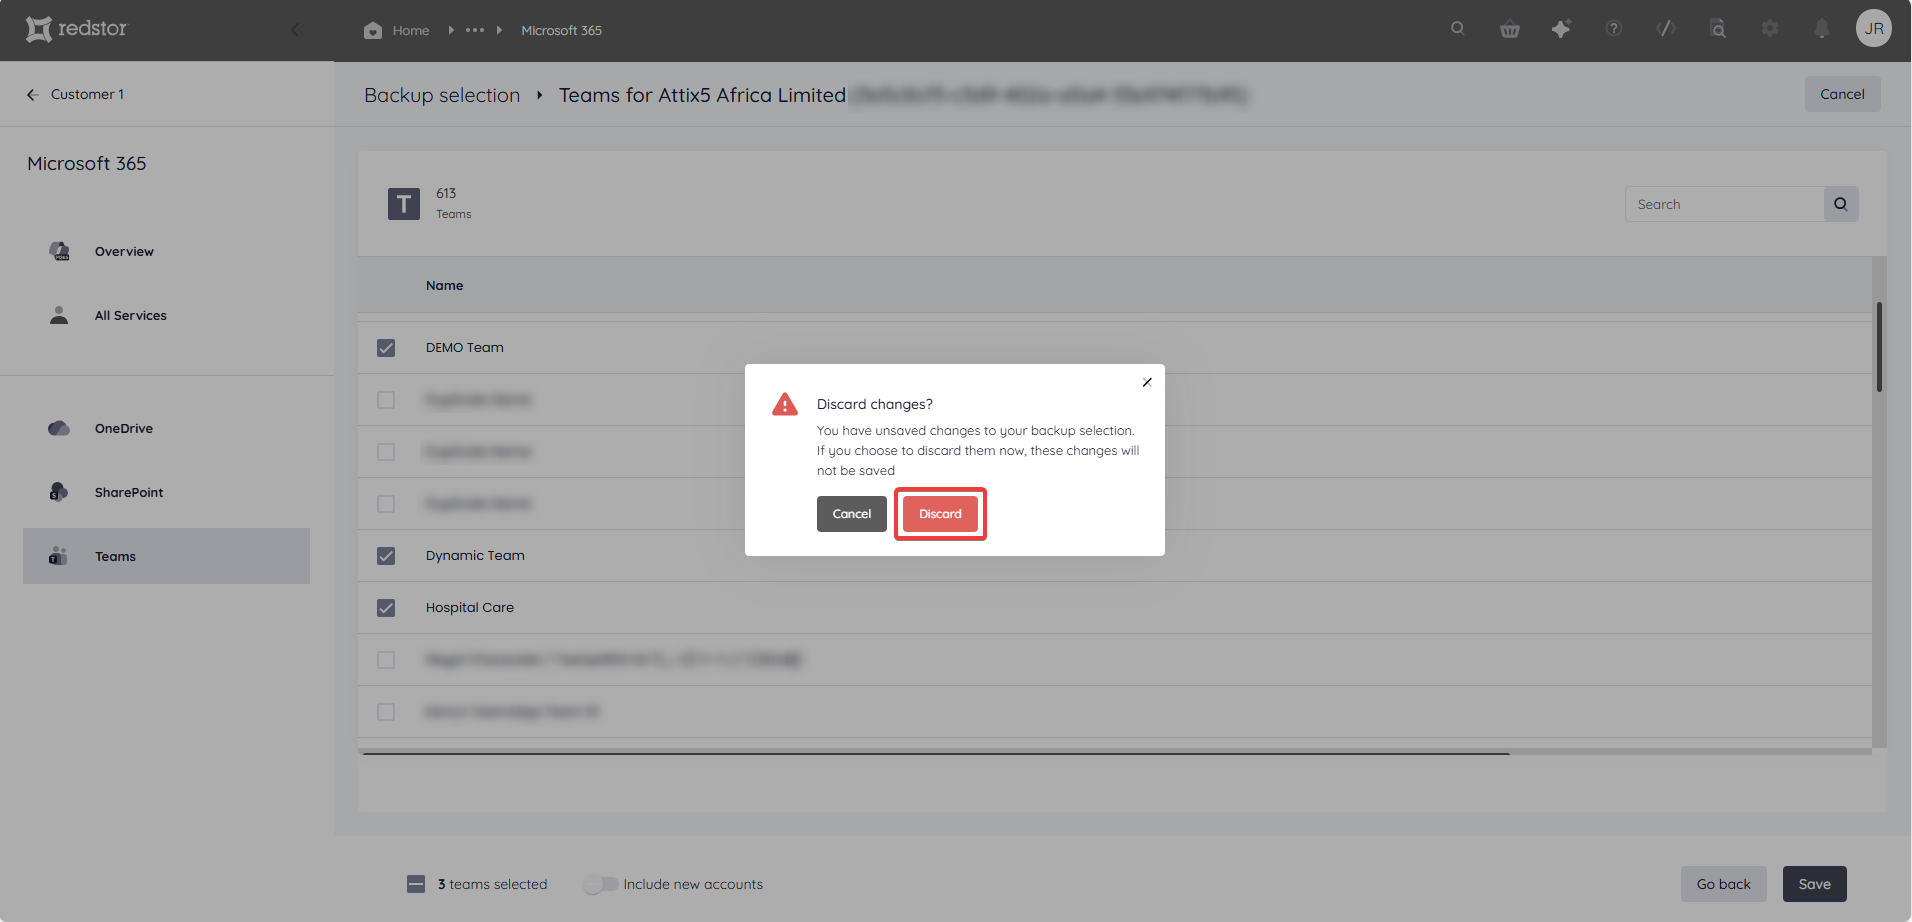1912x922 pixels.
Task: Toggle Include new accounts switch
Action: [x=601, y=884]
